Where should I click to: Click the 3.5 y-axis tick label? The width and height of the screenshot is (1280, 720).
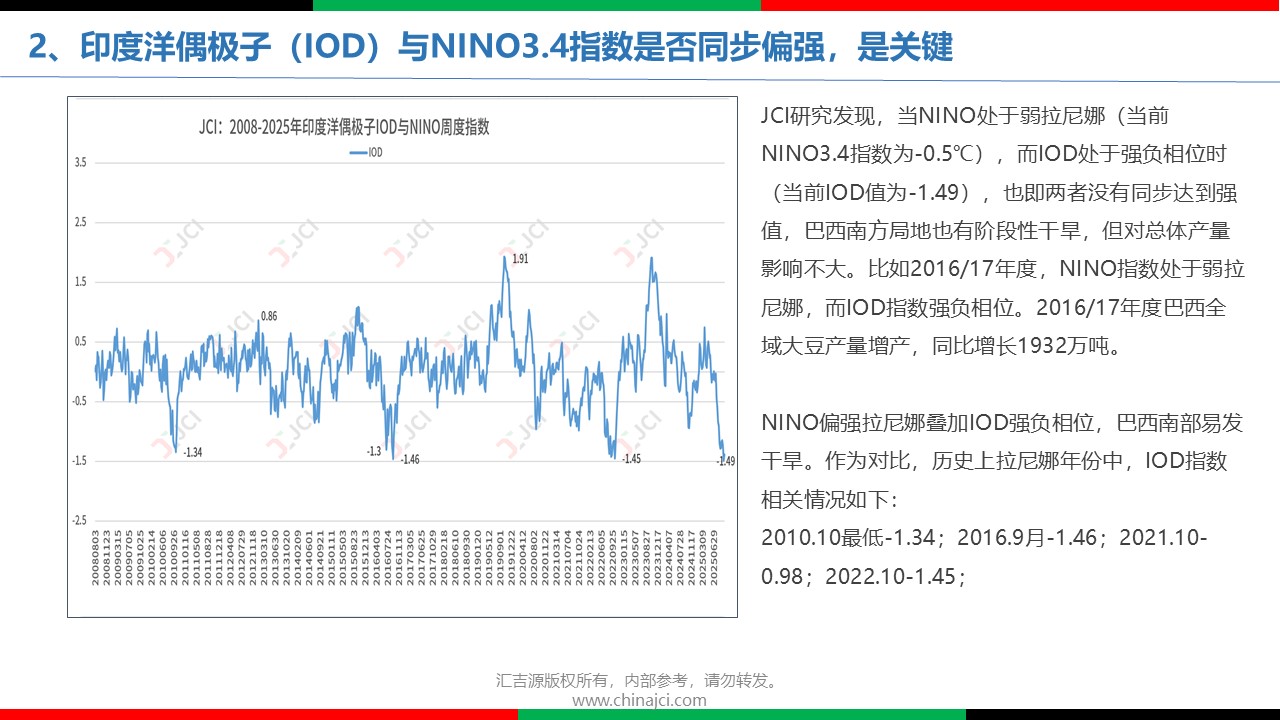pos(81,162)
